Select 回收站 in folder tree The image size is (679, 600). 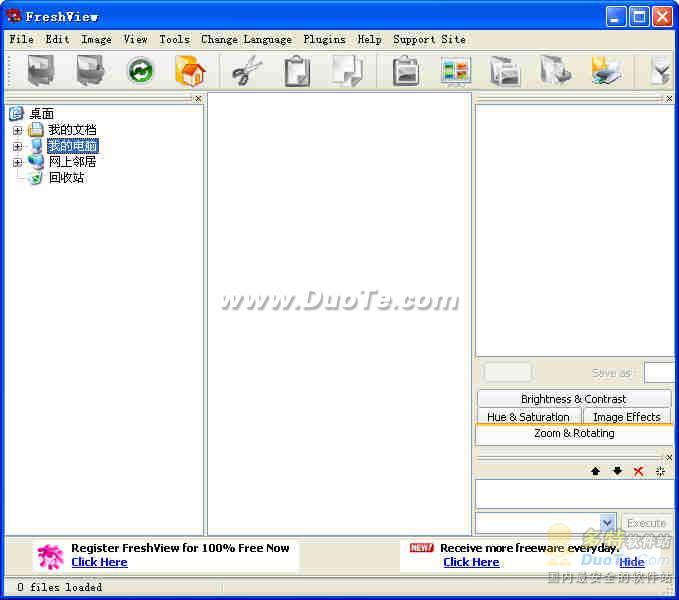click(66, 178)
